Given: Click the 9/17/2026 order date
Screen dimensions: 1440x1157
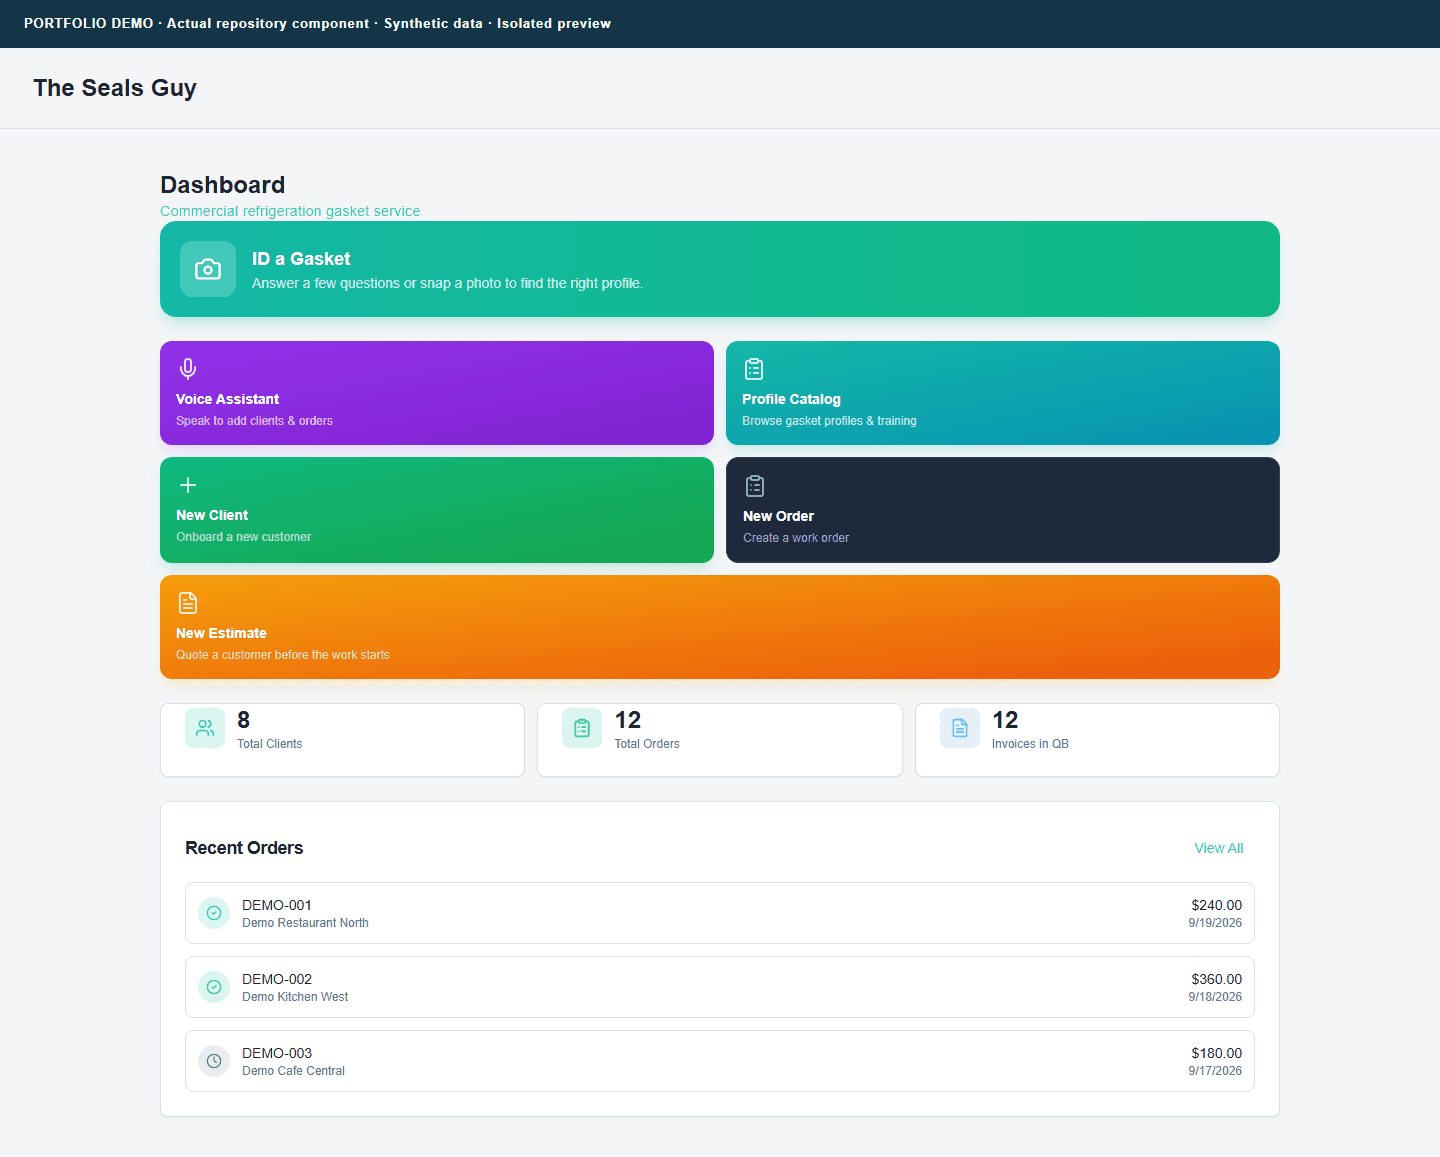Looking at the screenshot, I should click(1215, 1071).
